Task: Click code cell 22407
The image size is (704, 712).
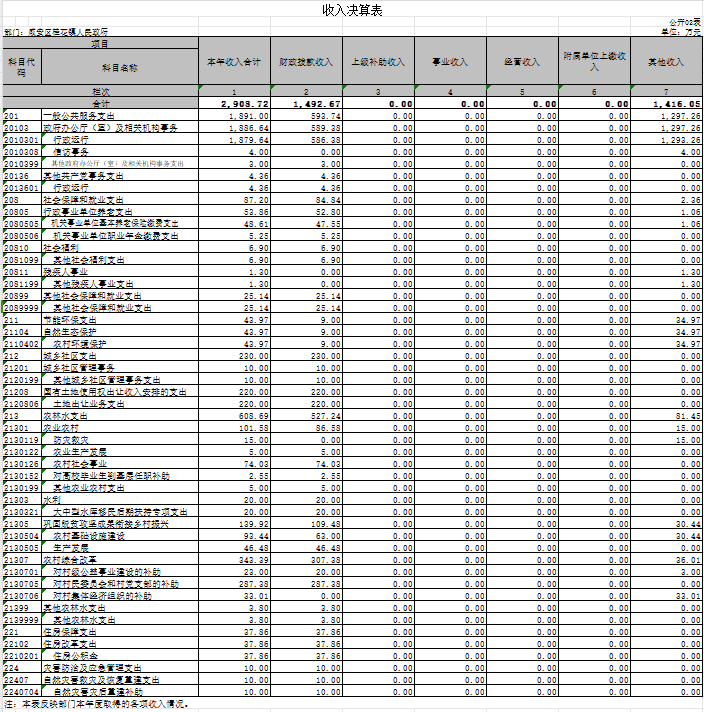Action: (x=22, y=680)
